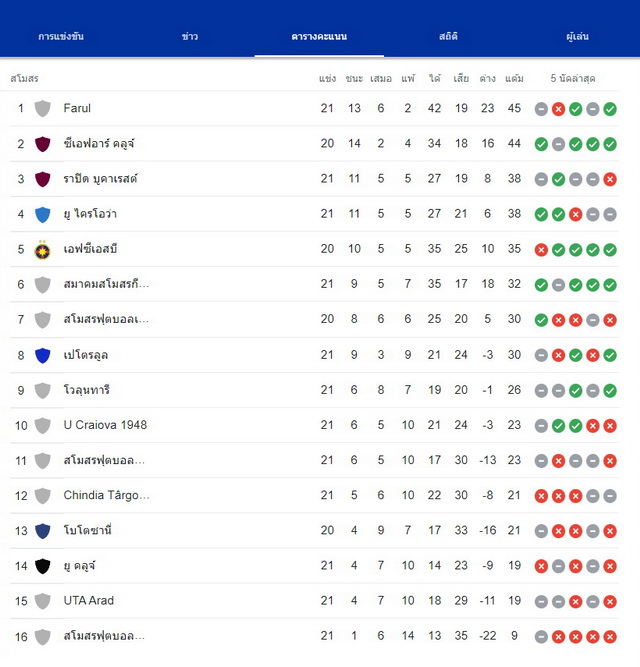Click the FCSB star crest logo
Viewport: 640px width, 667px height.
(43, 250)
